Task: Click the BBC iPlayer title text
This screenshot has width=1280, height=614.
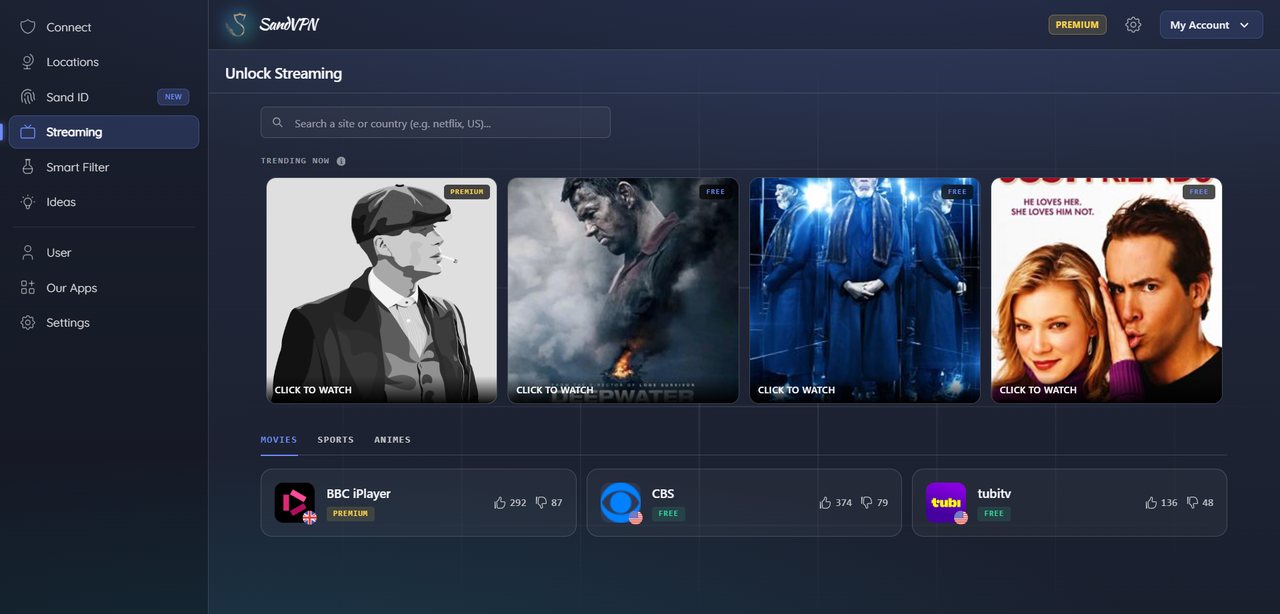Action: pos(359,494)
